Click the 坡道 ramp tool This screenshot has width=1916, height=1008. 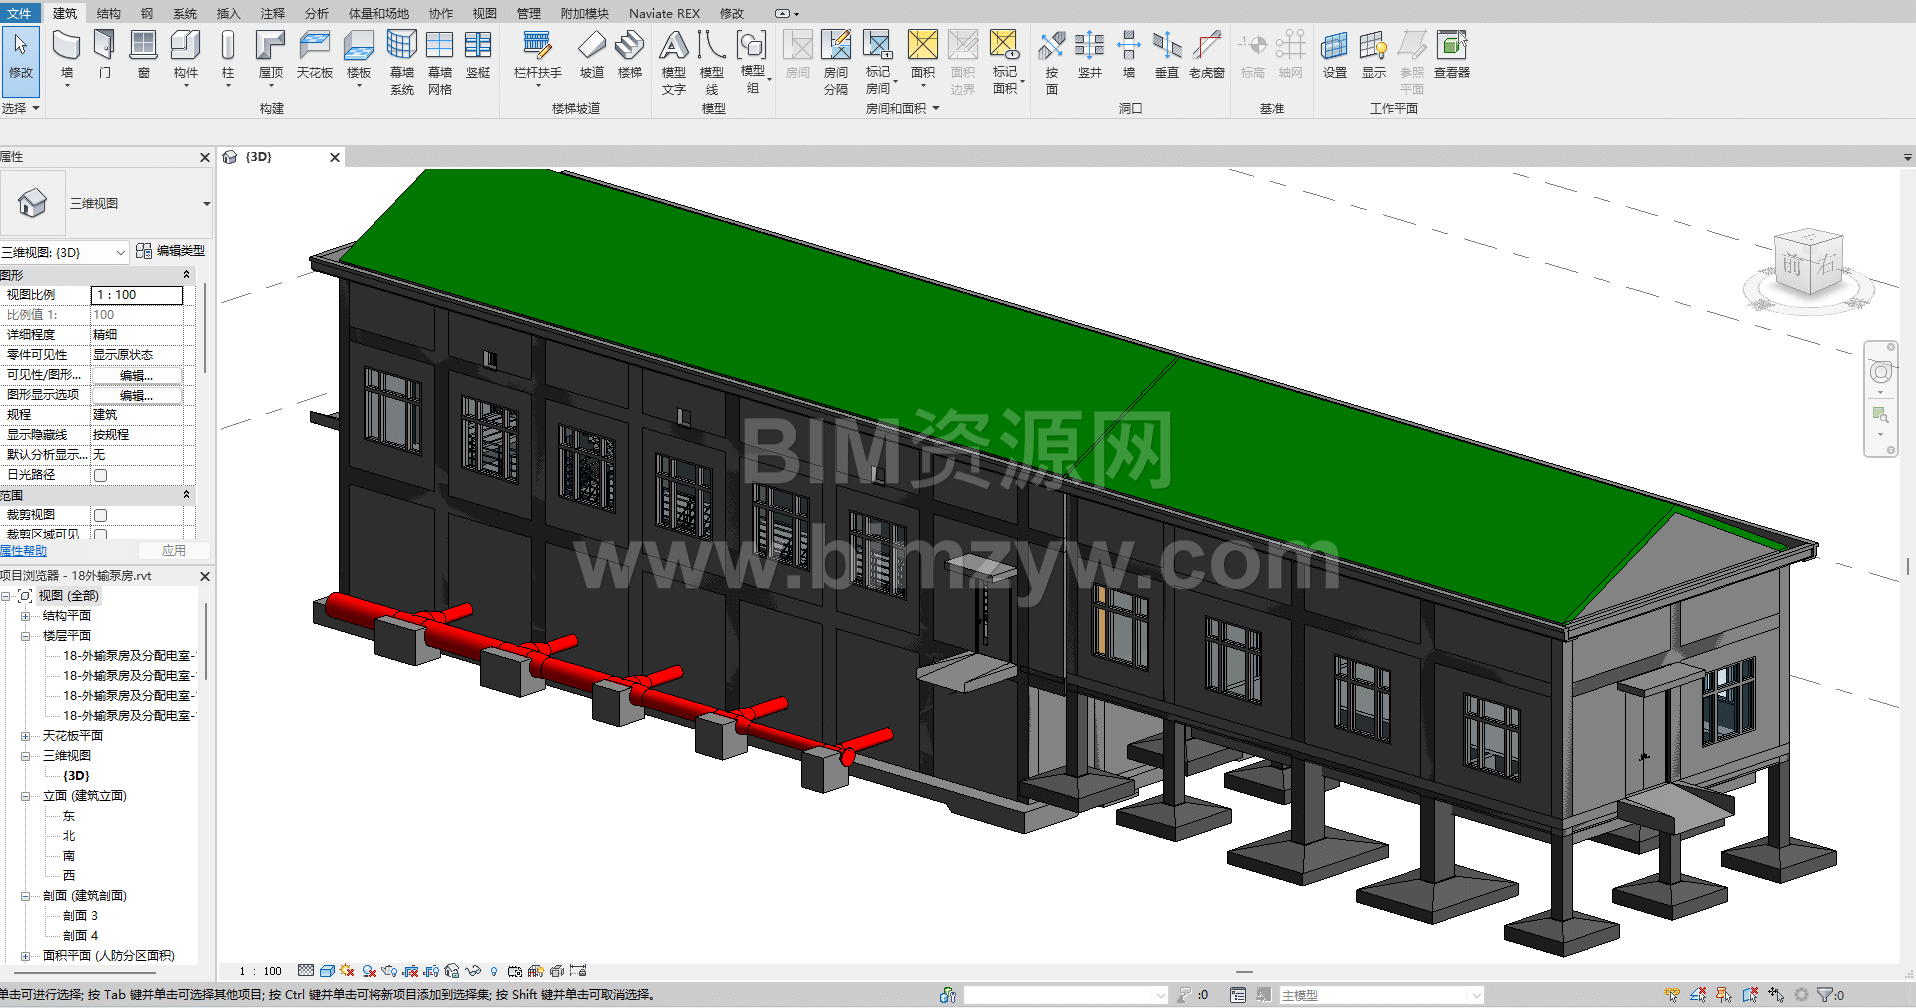(x=592, y=55)
